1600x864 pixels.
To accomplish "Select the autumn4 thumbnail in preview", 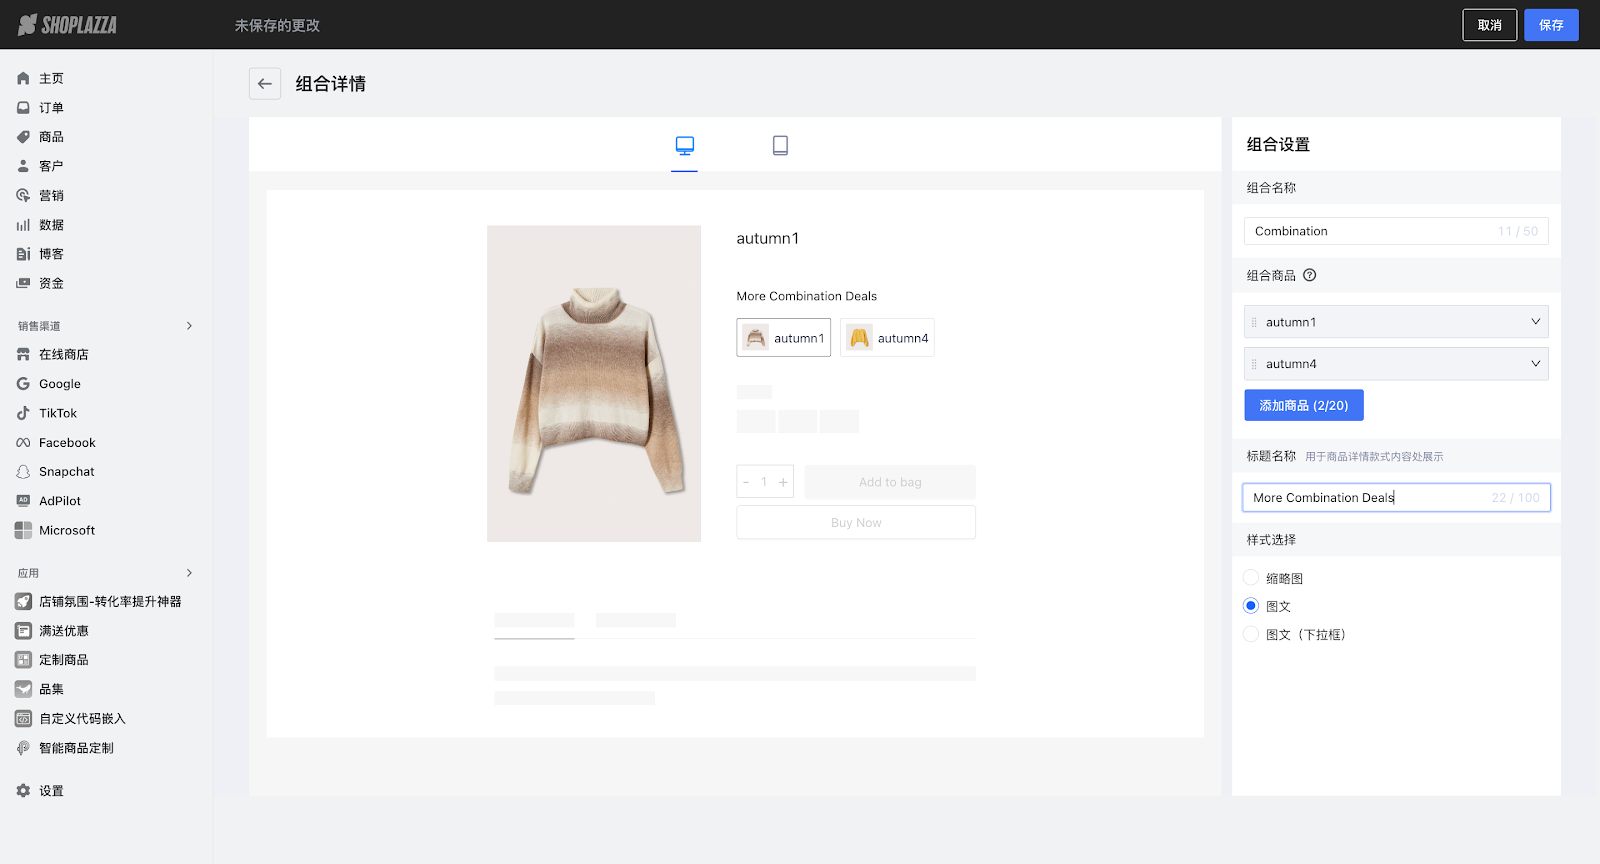I will 887,338.
